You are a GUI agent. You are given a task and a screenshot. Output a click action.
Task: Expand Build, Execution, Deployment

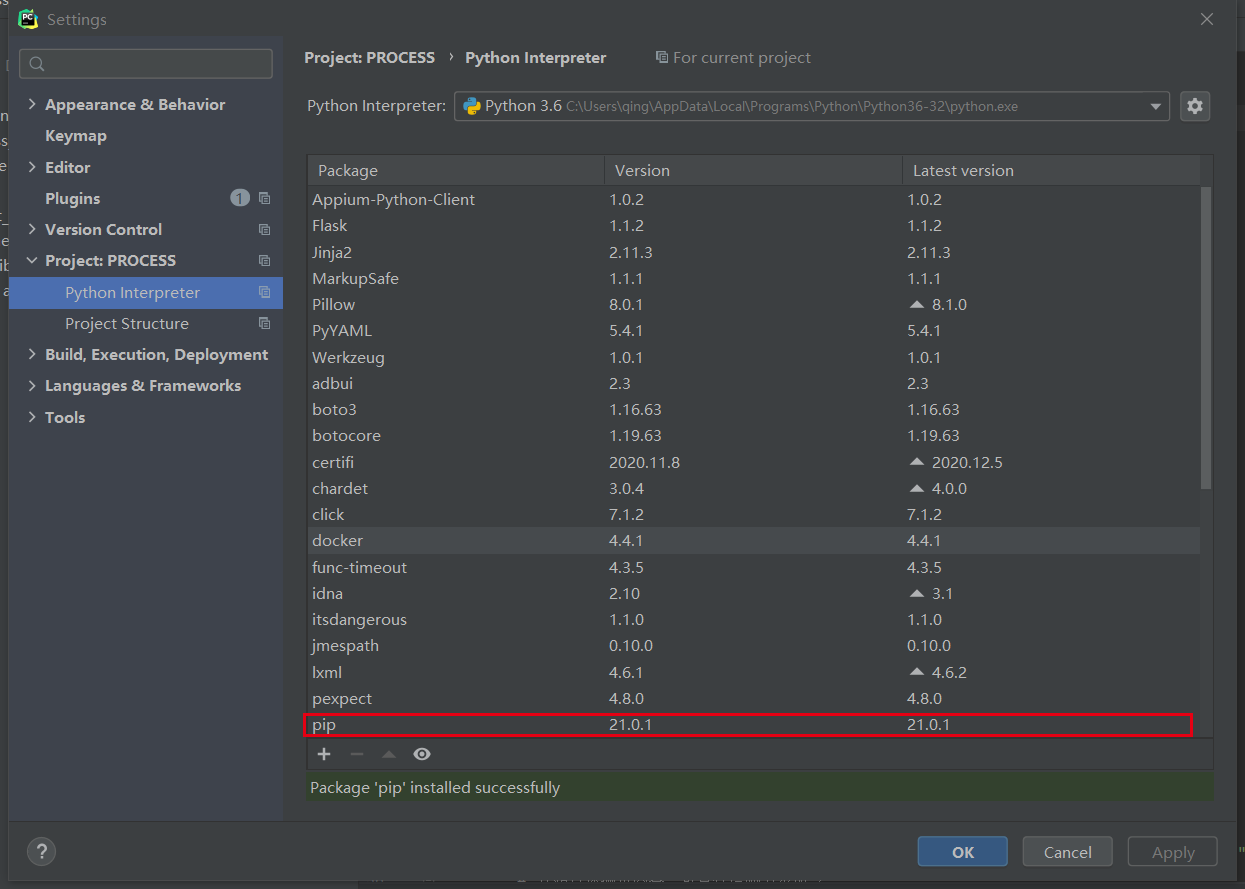point(31,354)
